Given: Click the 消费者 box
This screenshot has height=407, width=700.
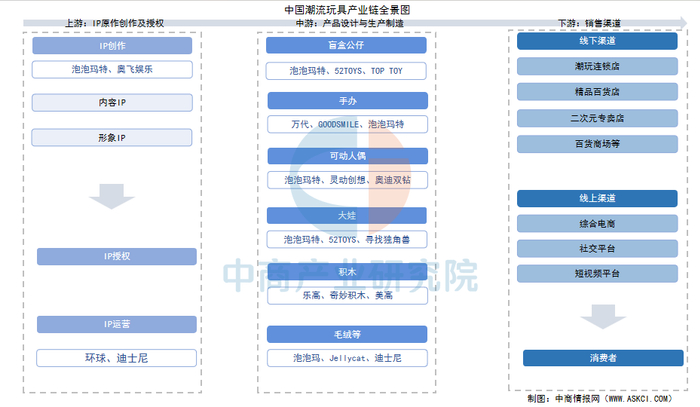Looking at the screenshot, I should 603,358.
